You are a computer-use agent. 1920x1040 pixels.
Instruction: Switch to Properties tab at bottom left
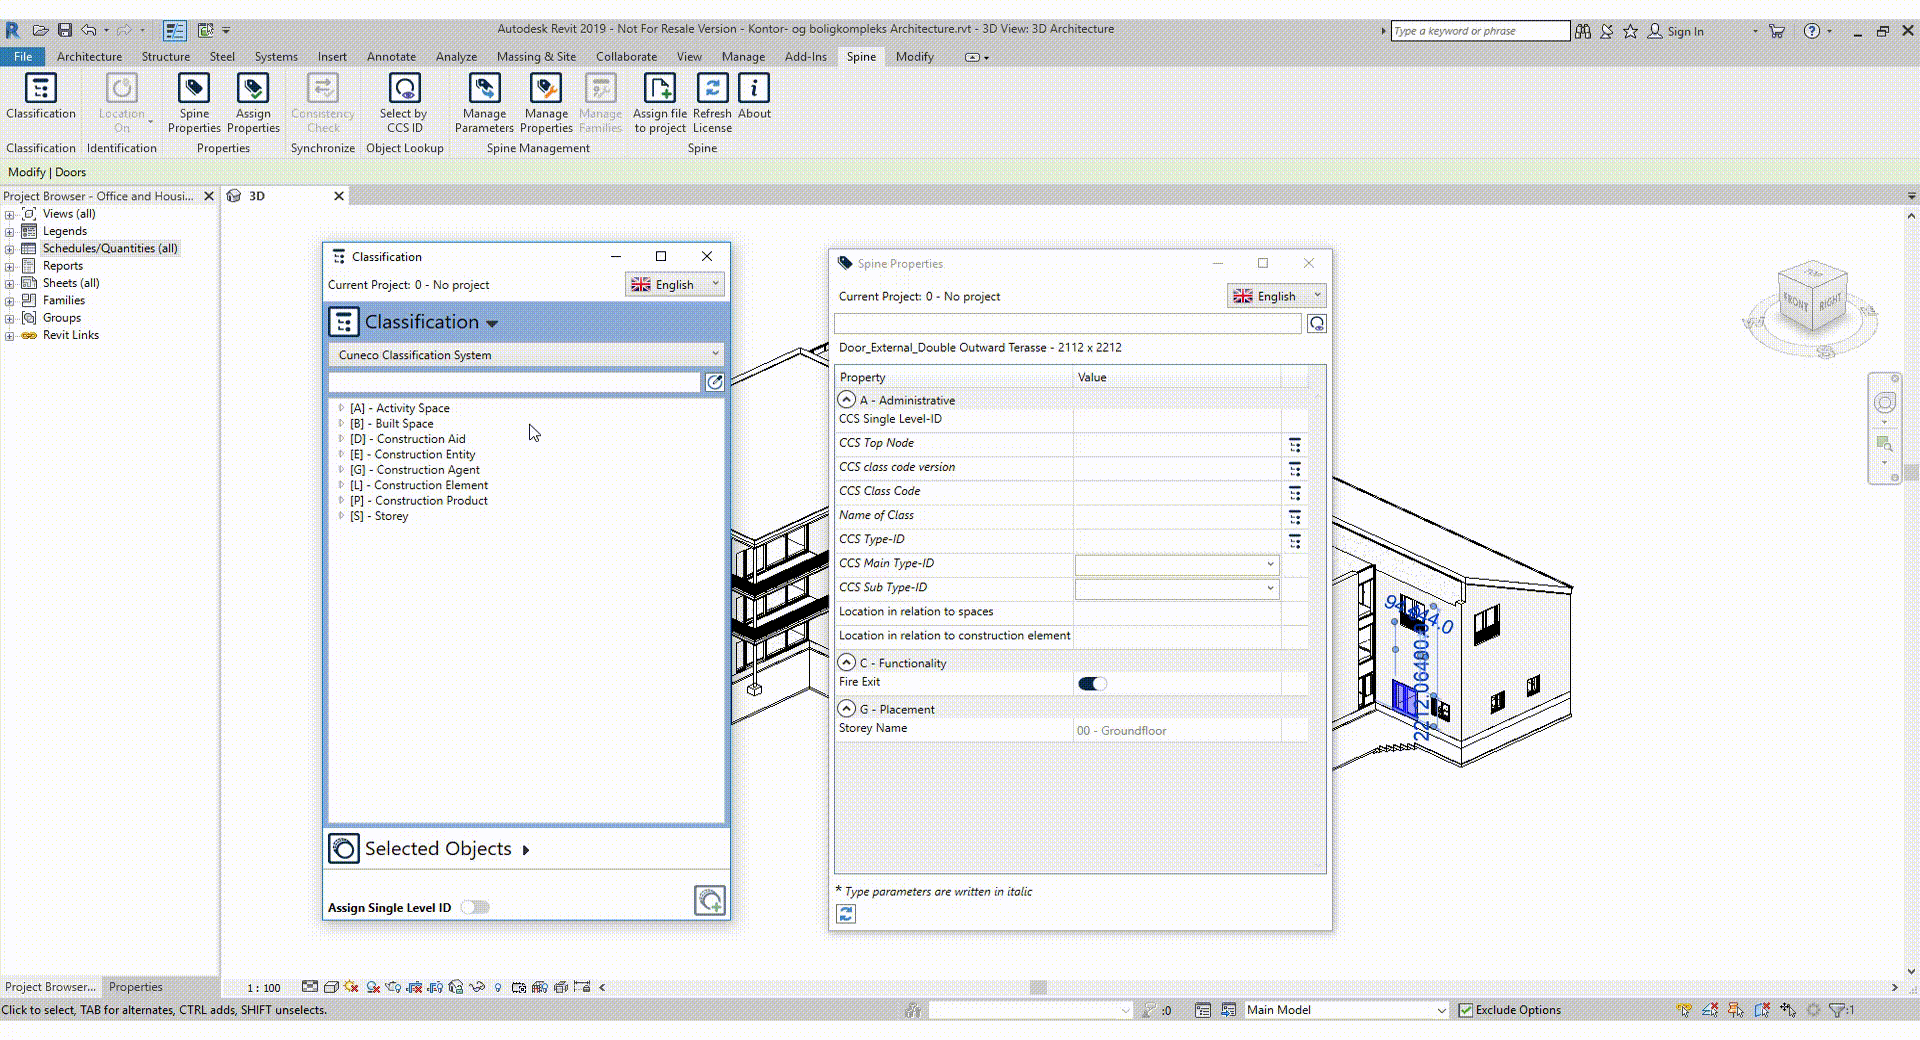[135, 987]
